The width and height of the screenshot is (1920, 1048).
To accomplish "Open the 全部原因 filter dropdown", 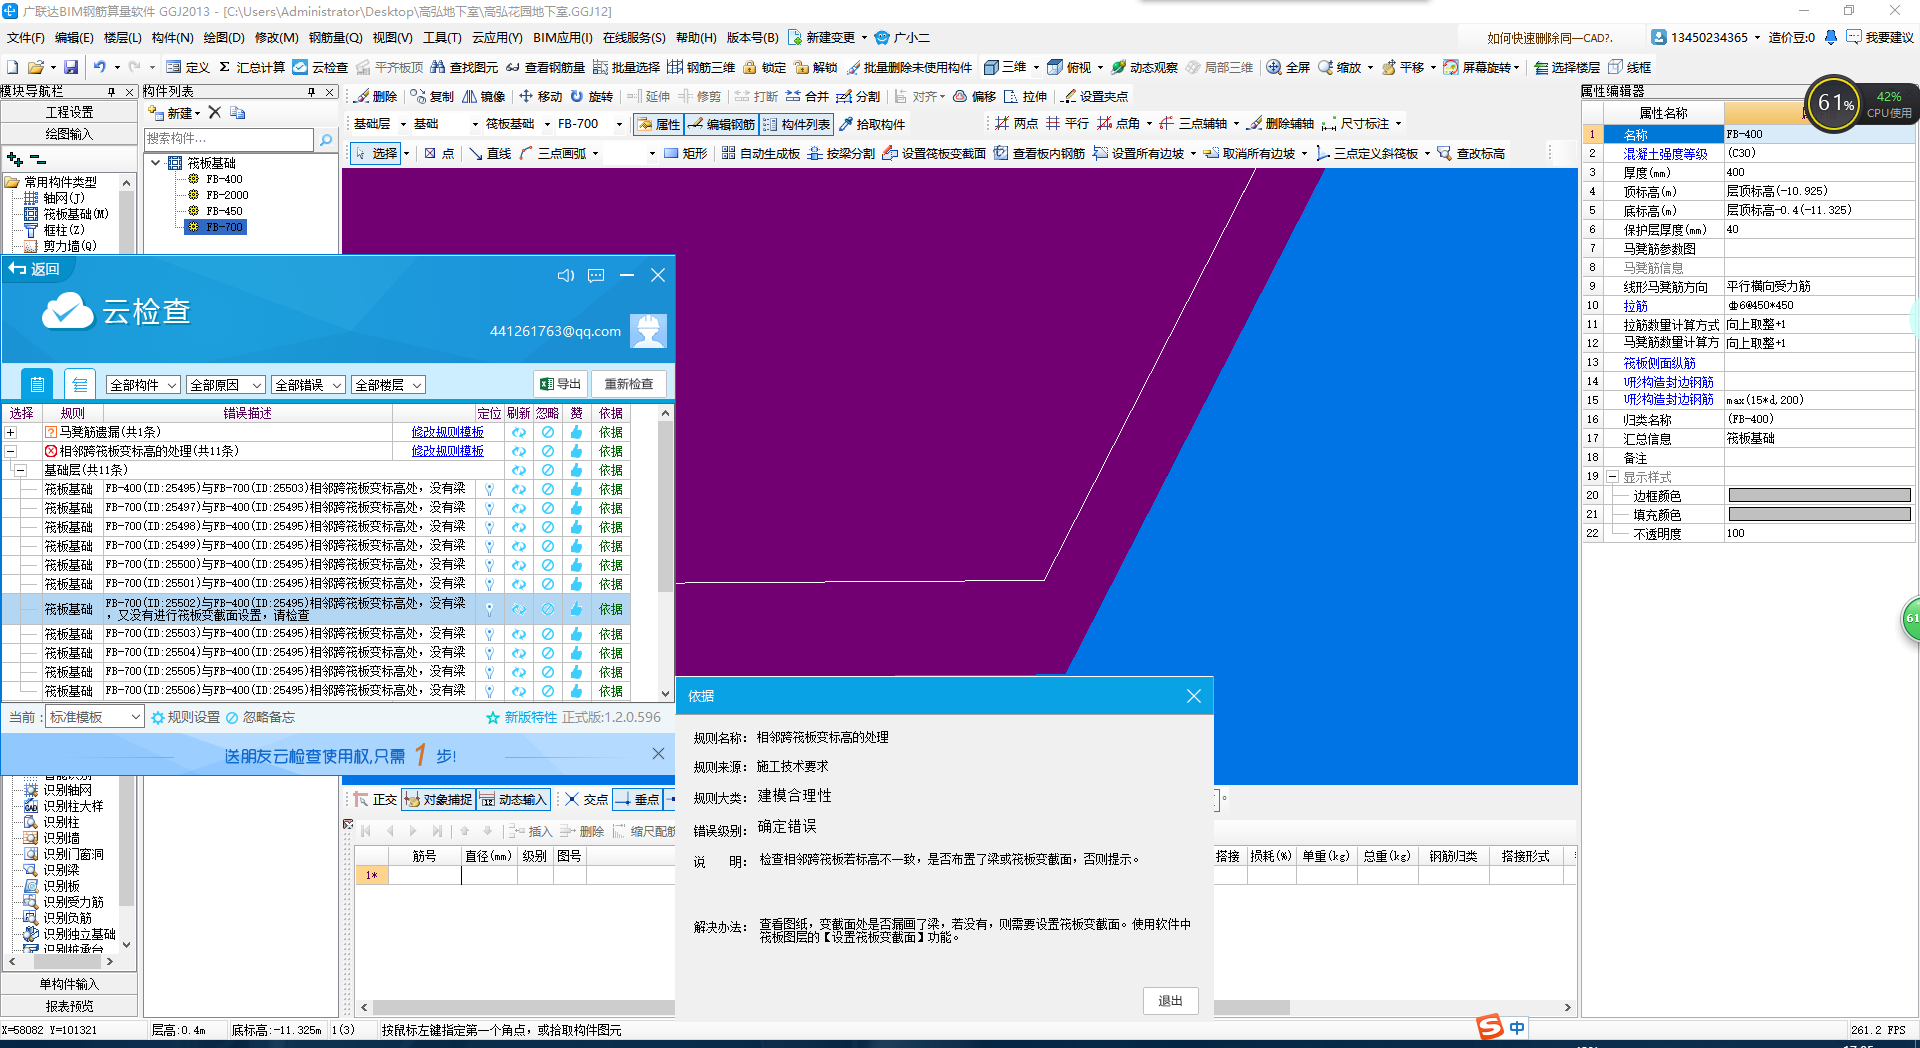I will click(225, 385).
